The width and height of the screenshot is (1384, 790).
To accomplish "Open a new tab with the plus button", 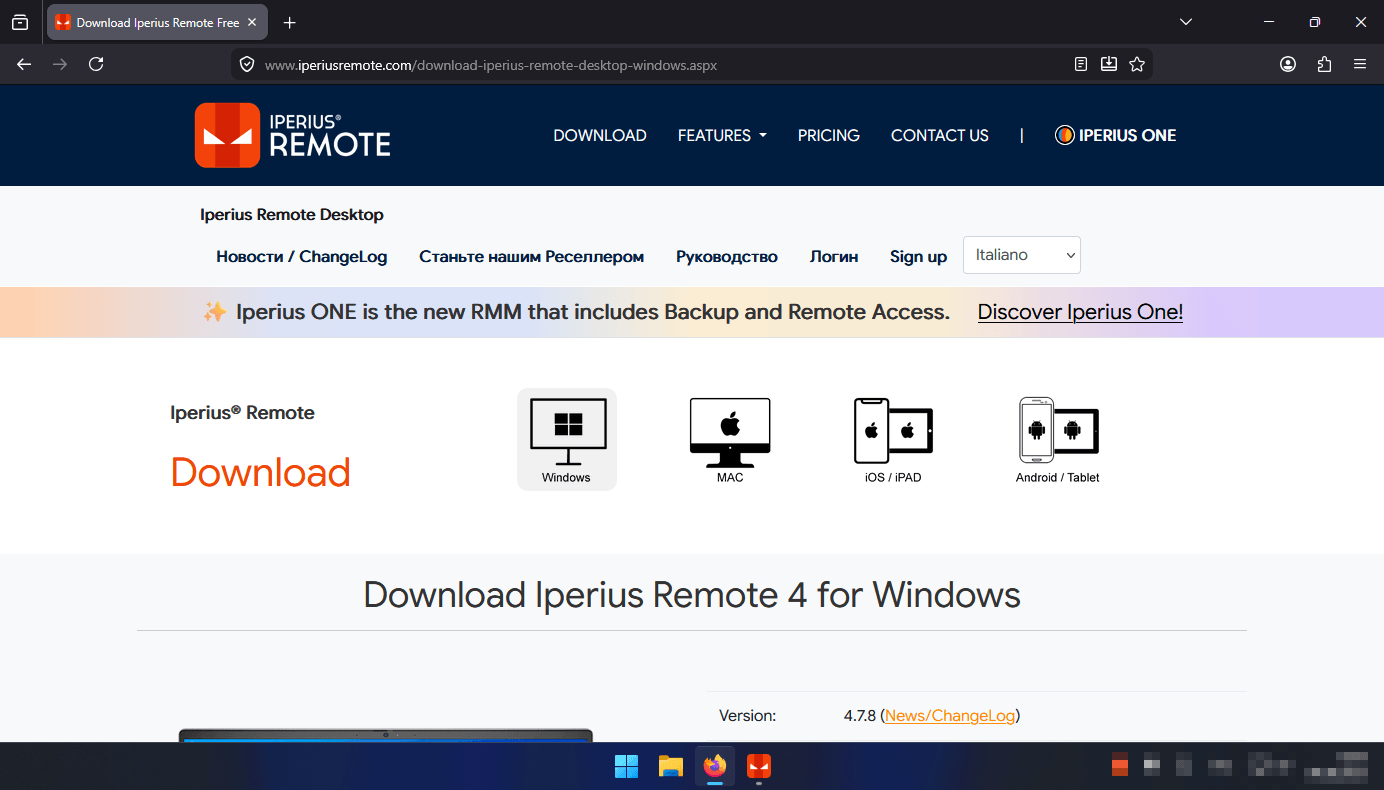I will point(290,22).
